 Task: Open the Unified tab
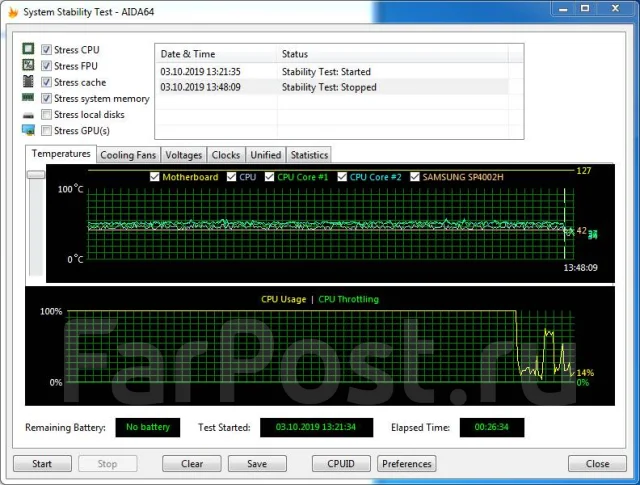tap(266, 155)
